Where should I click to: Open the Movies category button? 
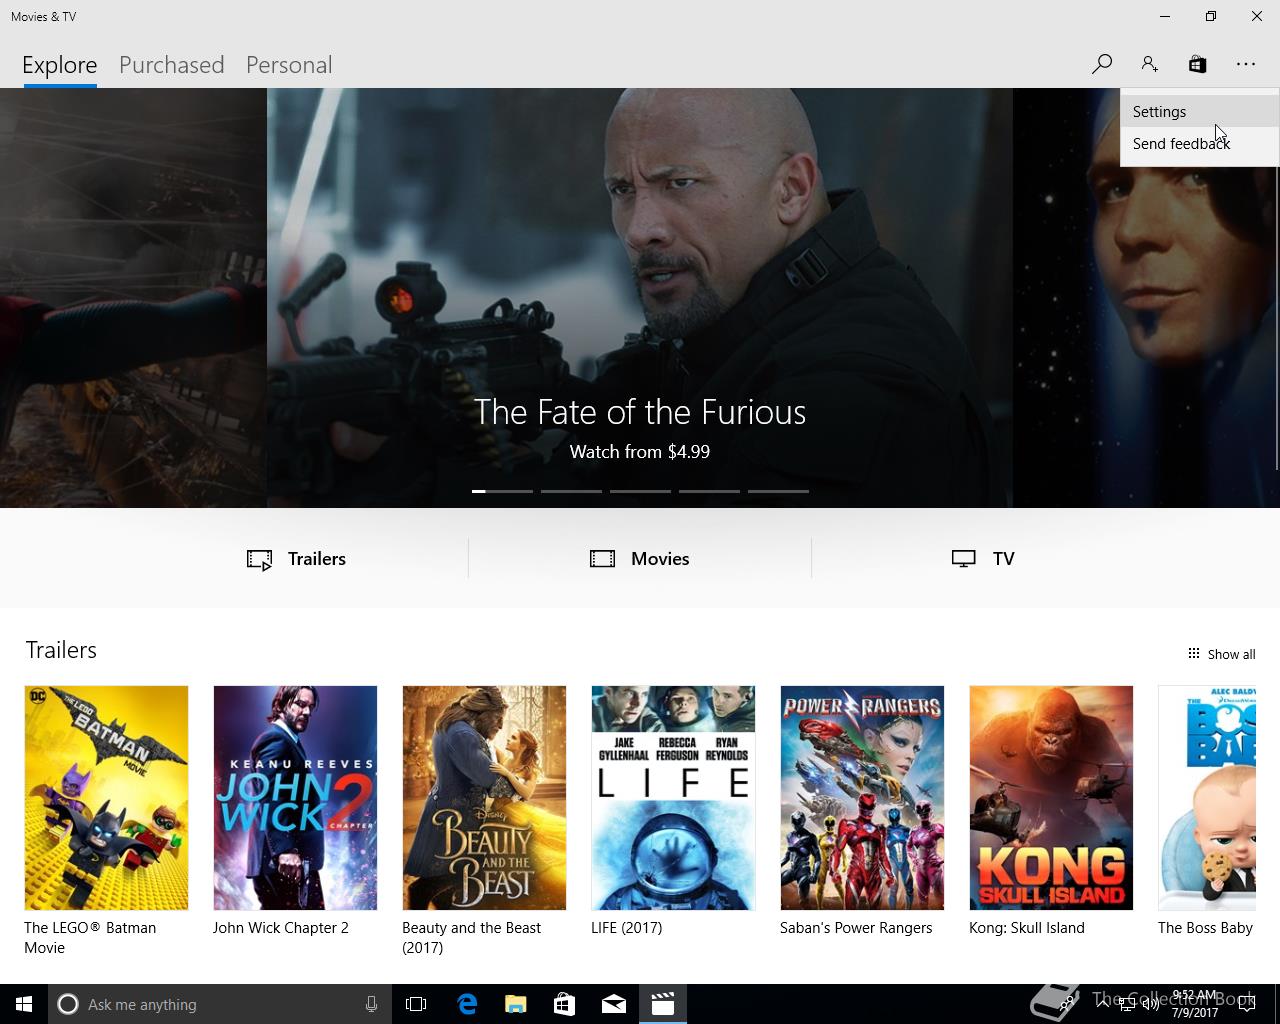point(640,559)
